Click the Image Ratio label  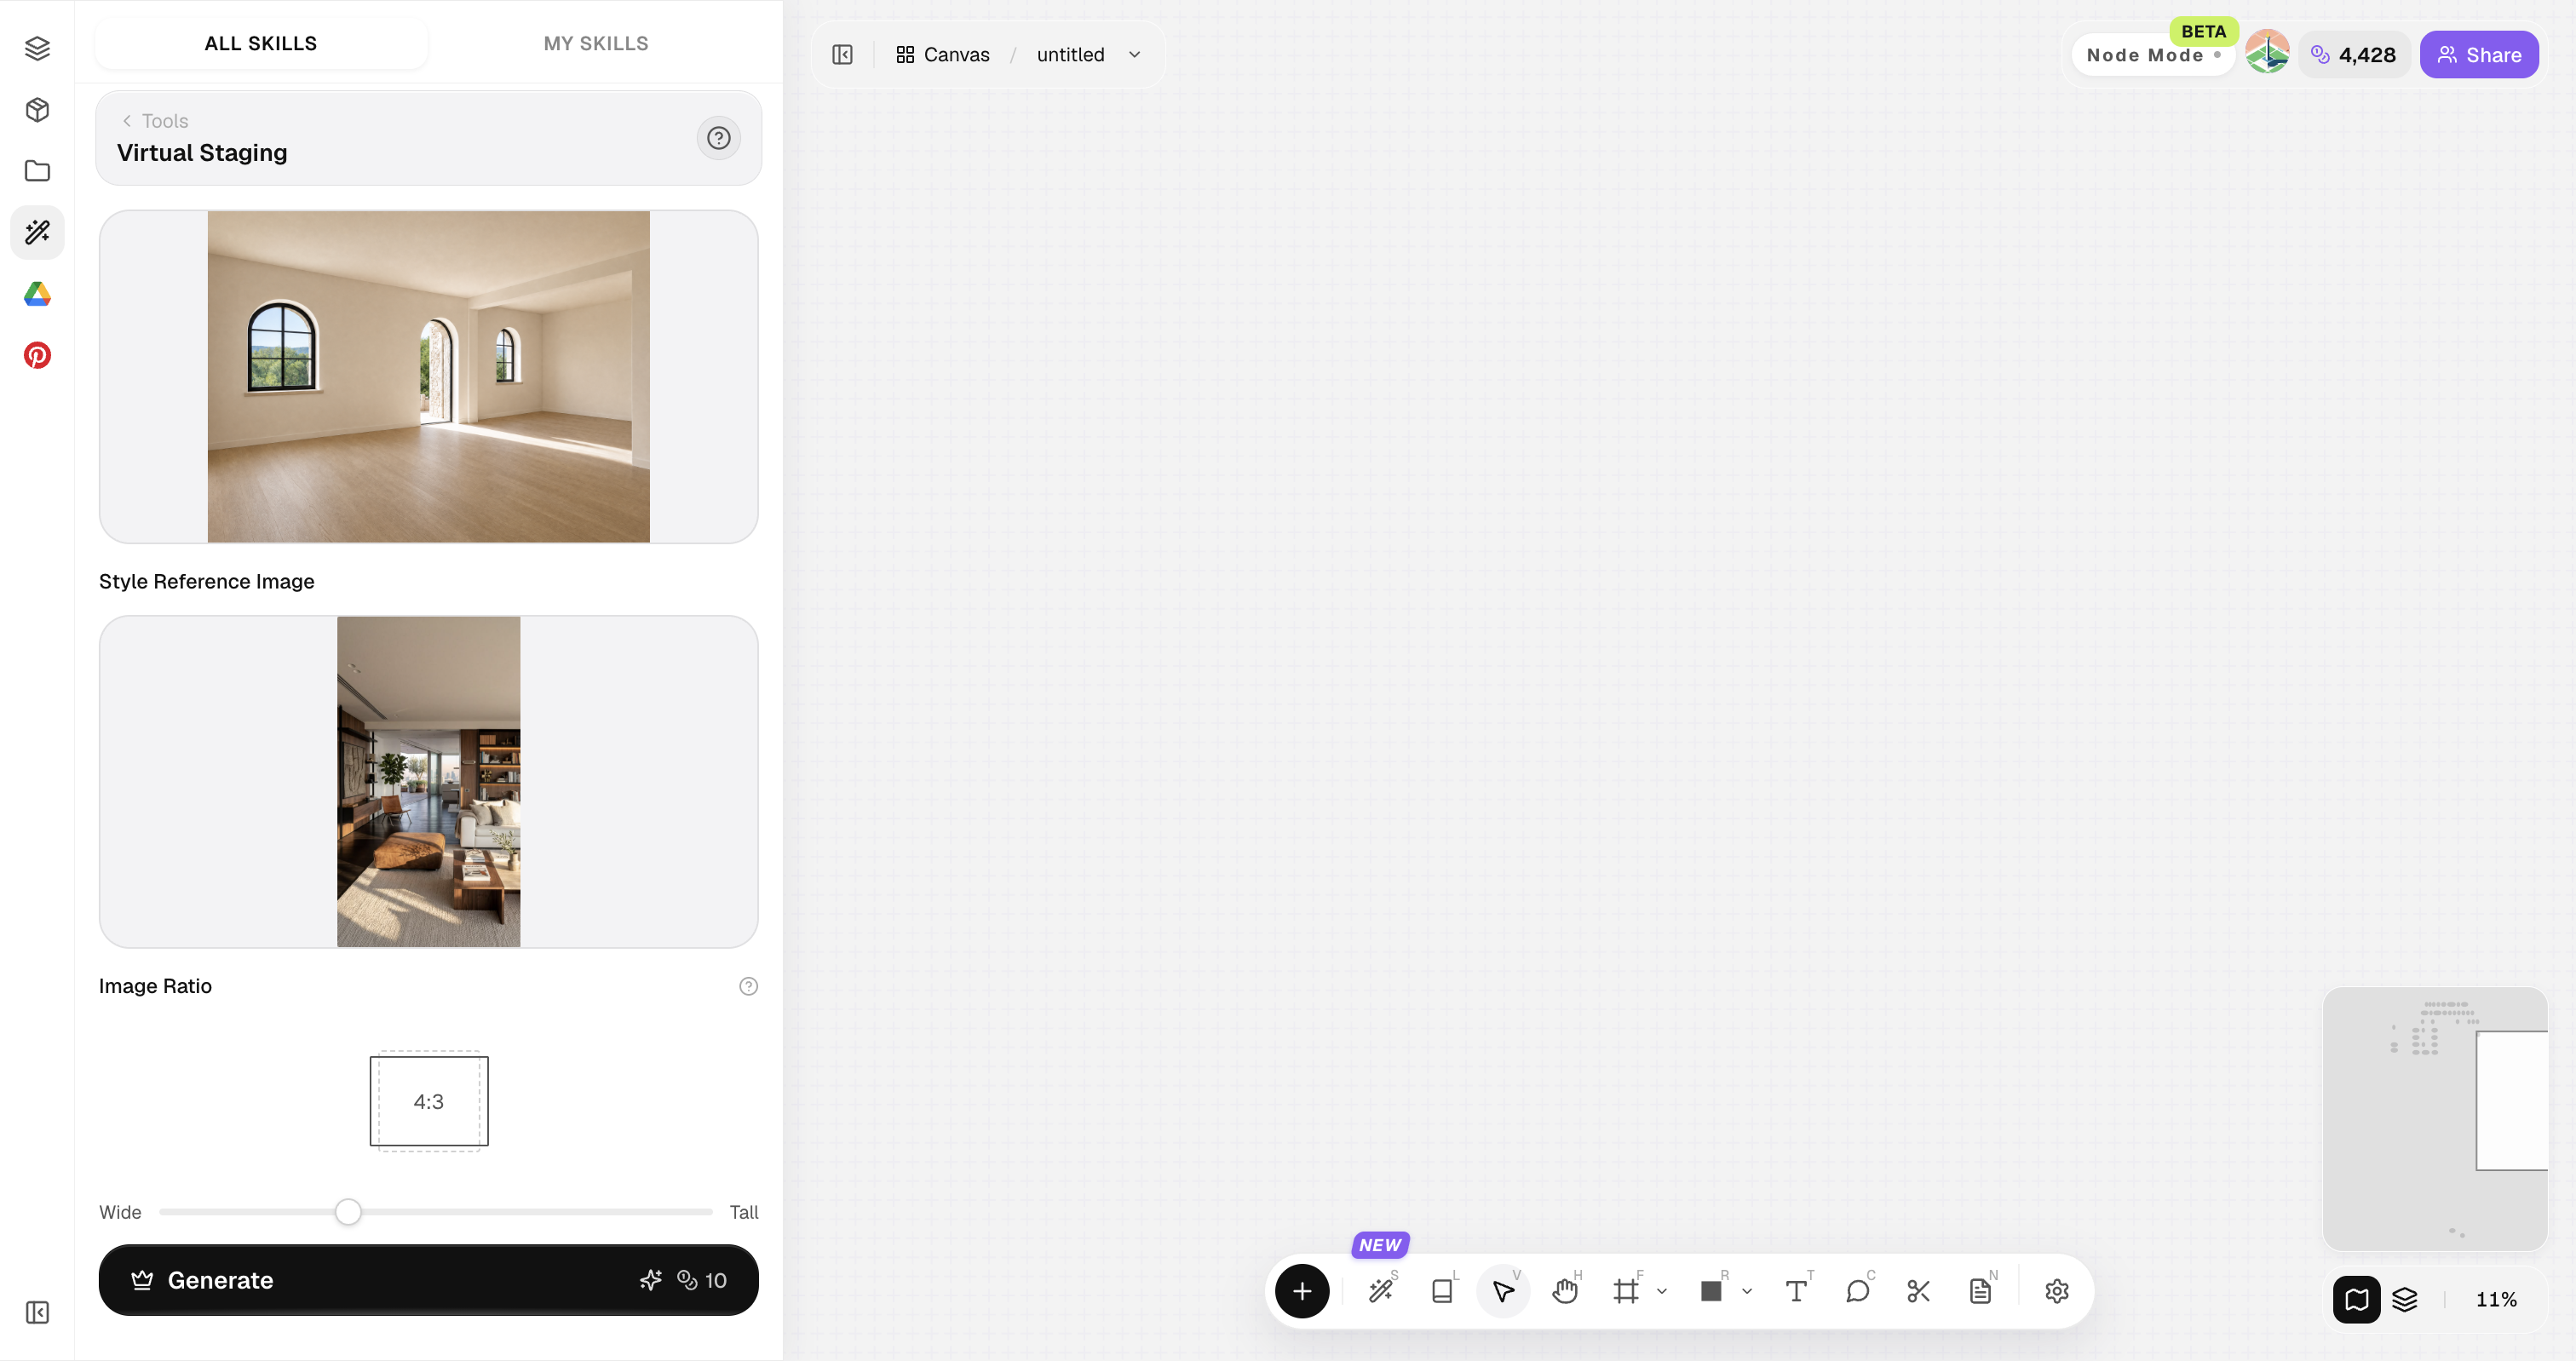(155, 986)
